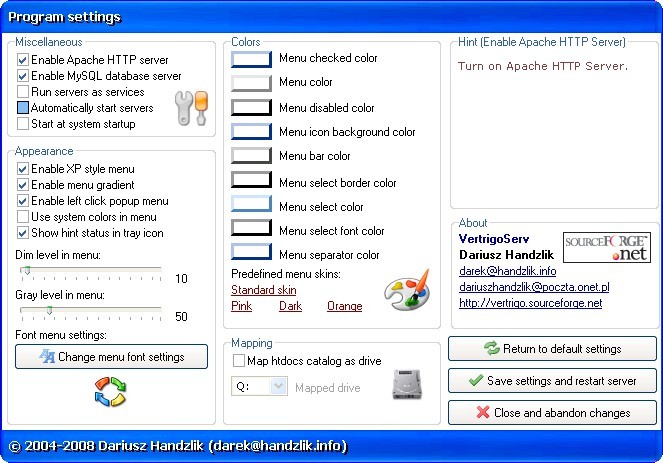Enable Run servers as services checkbox
663x463 pixels.
point(23,92)
